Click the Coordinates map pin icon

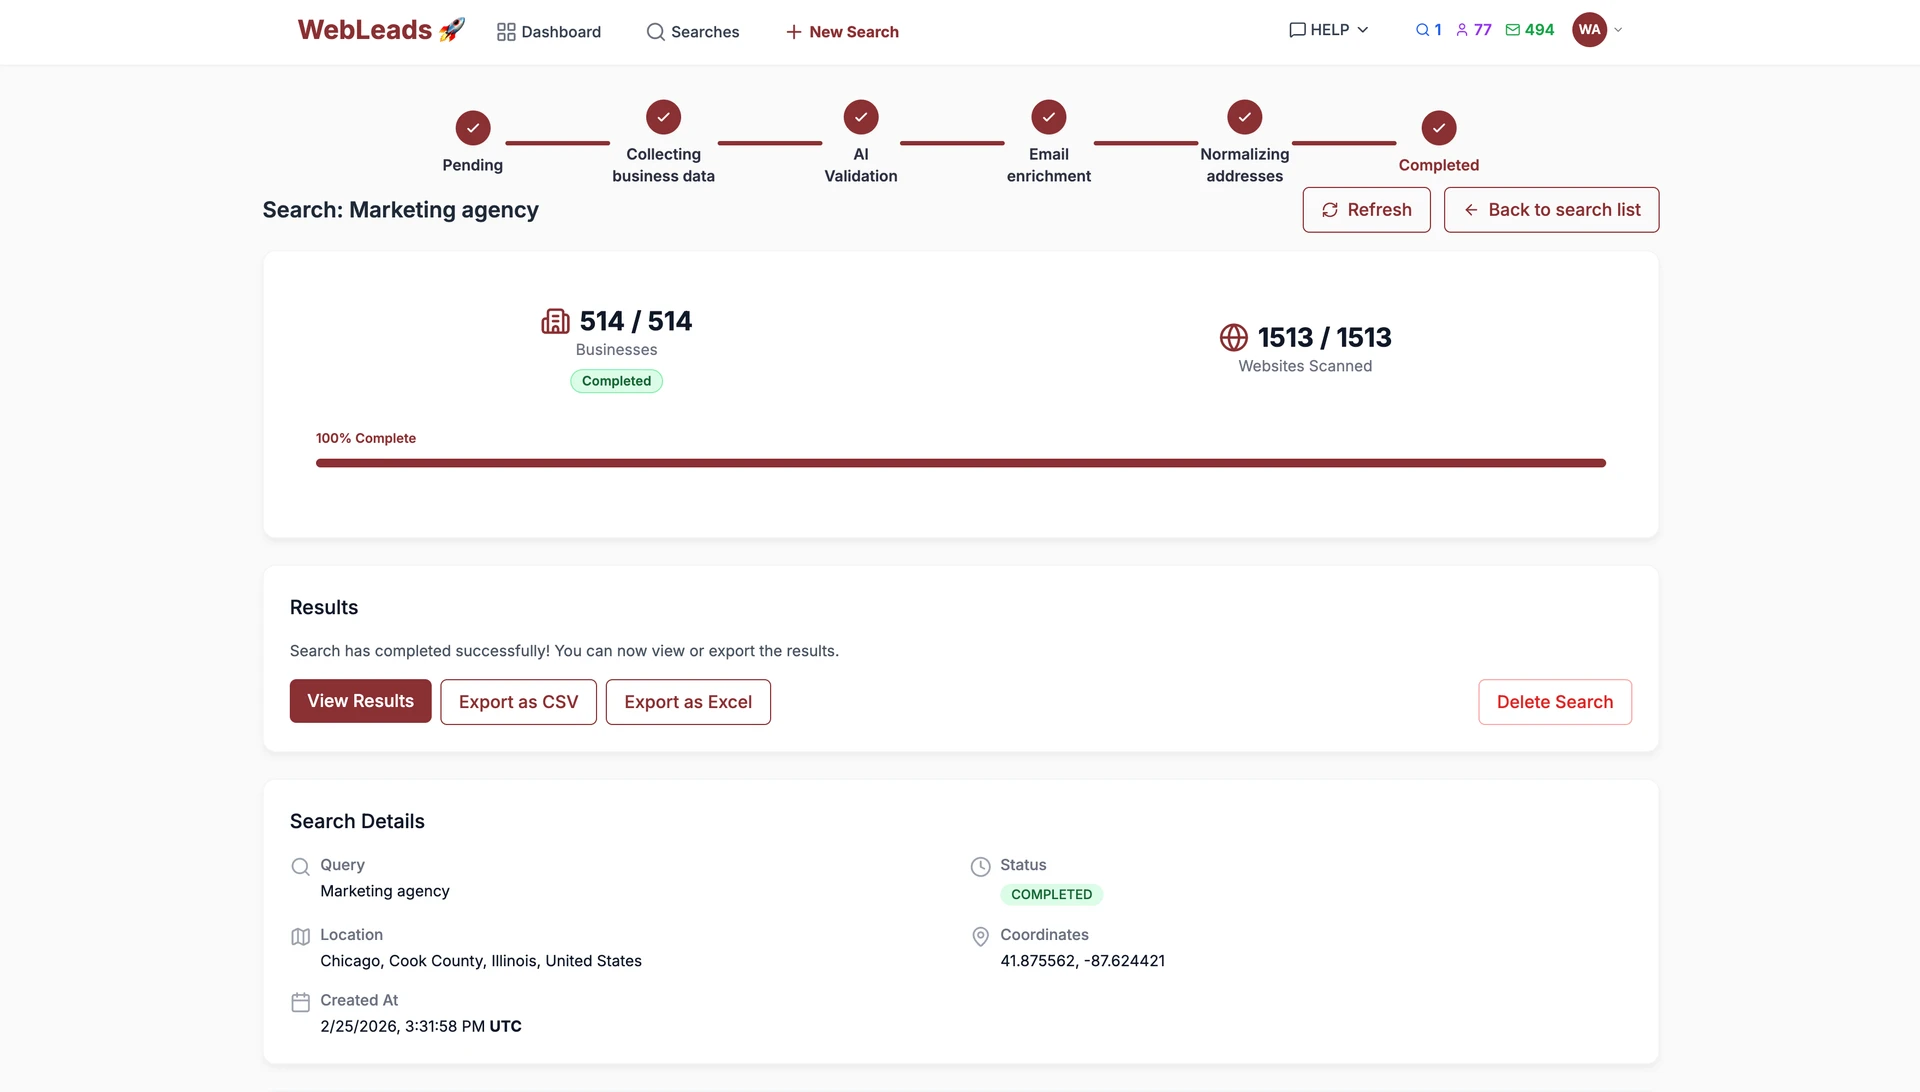tap(980, 936)
